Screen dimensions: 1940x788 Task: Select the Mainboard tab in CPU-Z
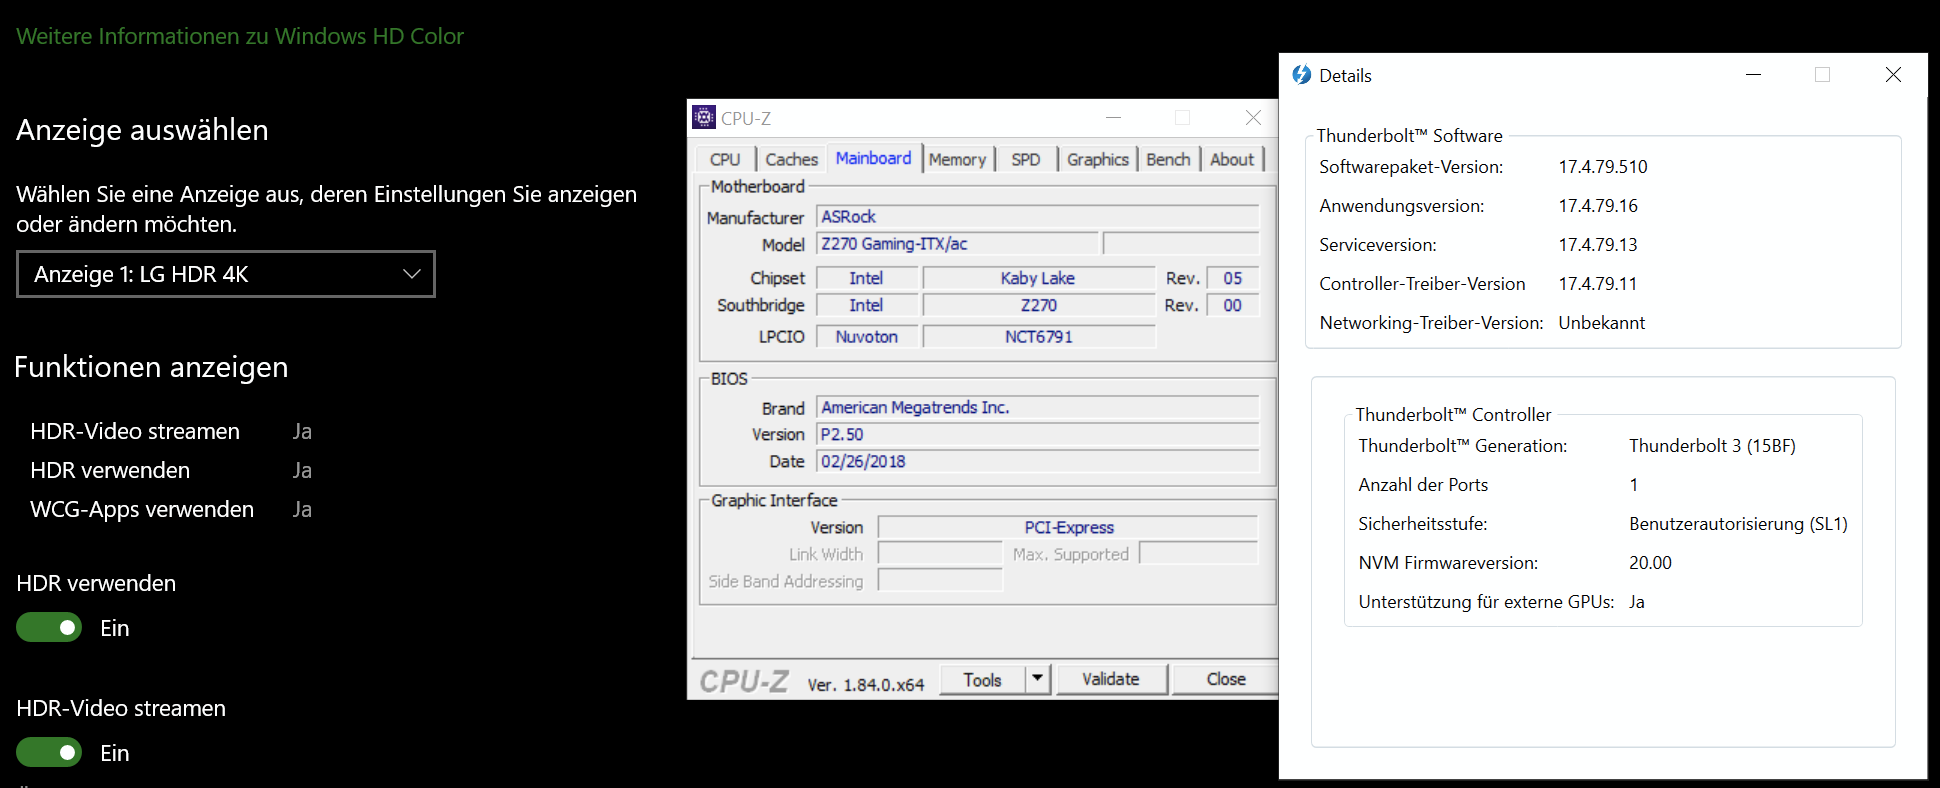(873, 158)
